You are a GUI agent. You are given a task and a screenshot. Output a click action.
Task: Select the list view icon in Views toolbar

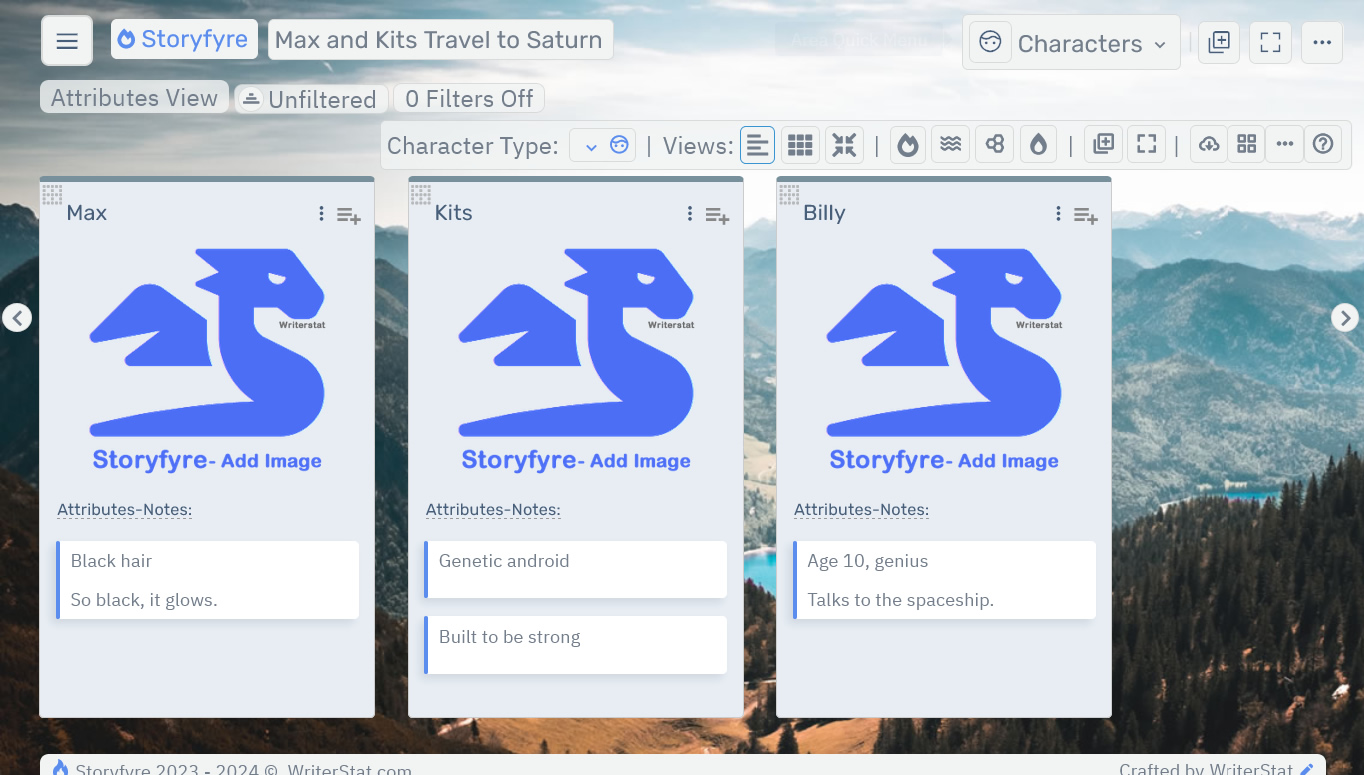[757, 144]
